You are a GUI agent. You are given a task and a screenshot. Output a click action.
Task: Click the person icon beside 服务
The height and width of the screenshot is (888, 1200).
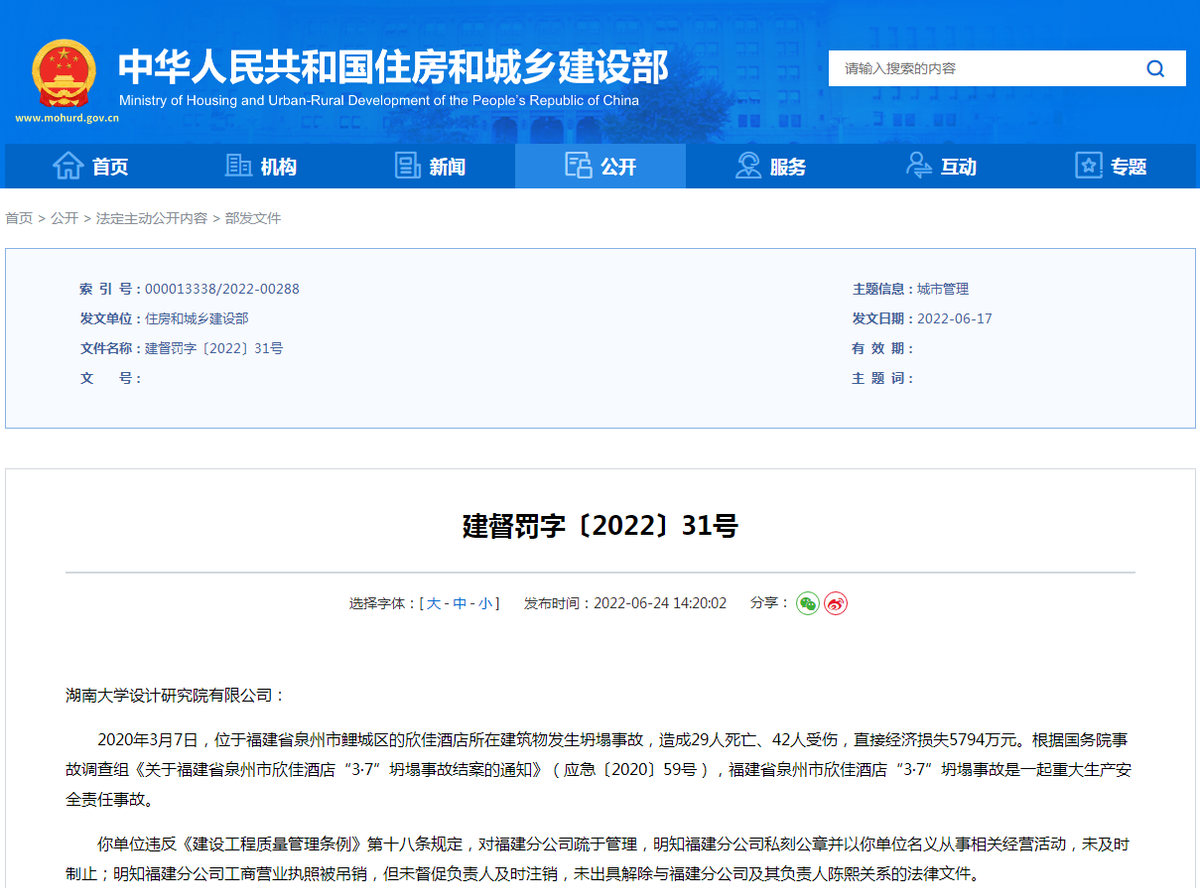click(747, 166)
